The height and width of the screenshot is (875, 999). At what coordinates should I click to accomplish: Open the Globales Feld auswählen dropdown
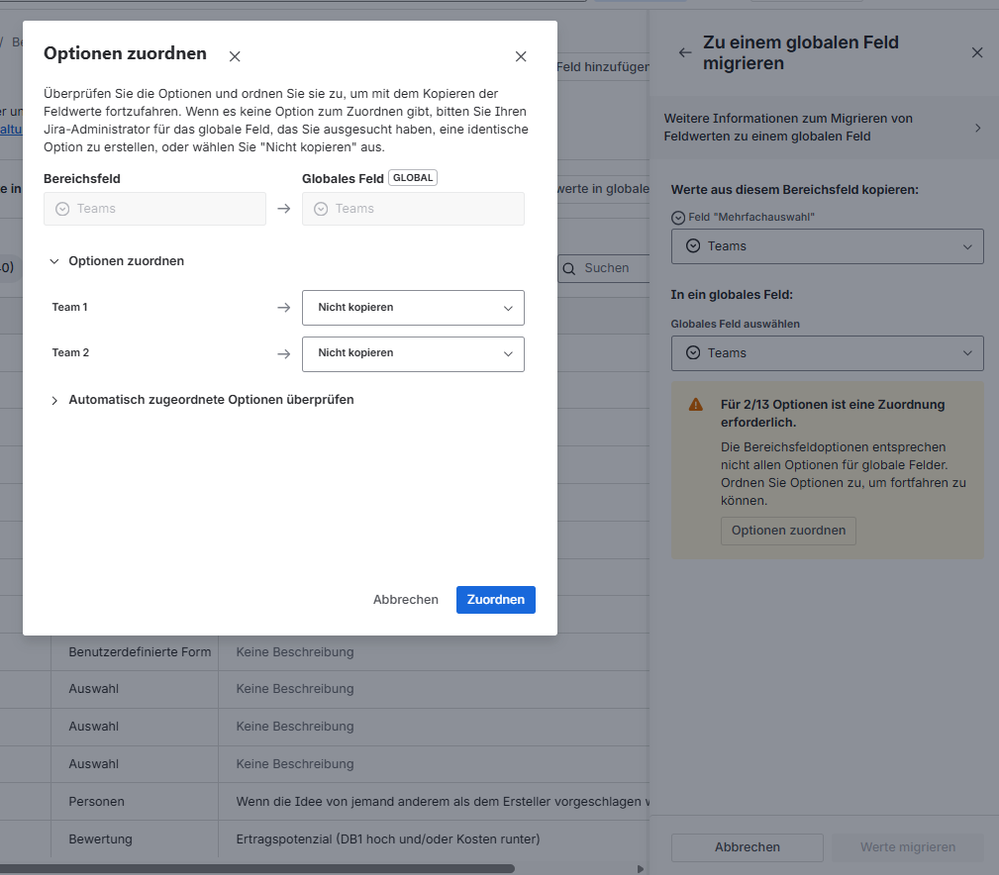point(827,353)
